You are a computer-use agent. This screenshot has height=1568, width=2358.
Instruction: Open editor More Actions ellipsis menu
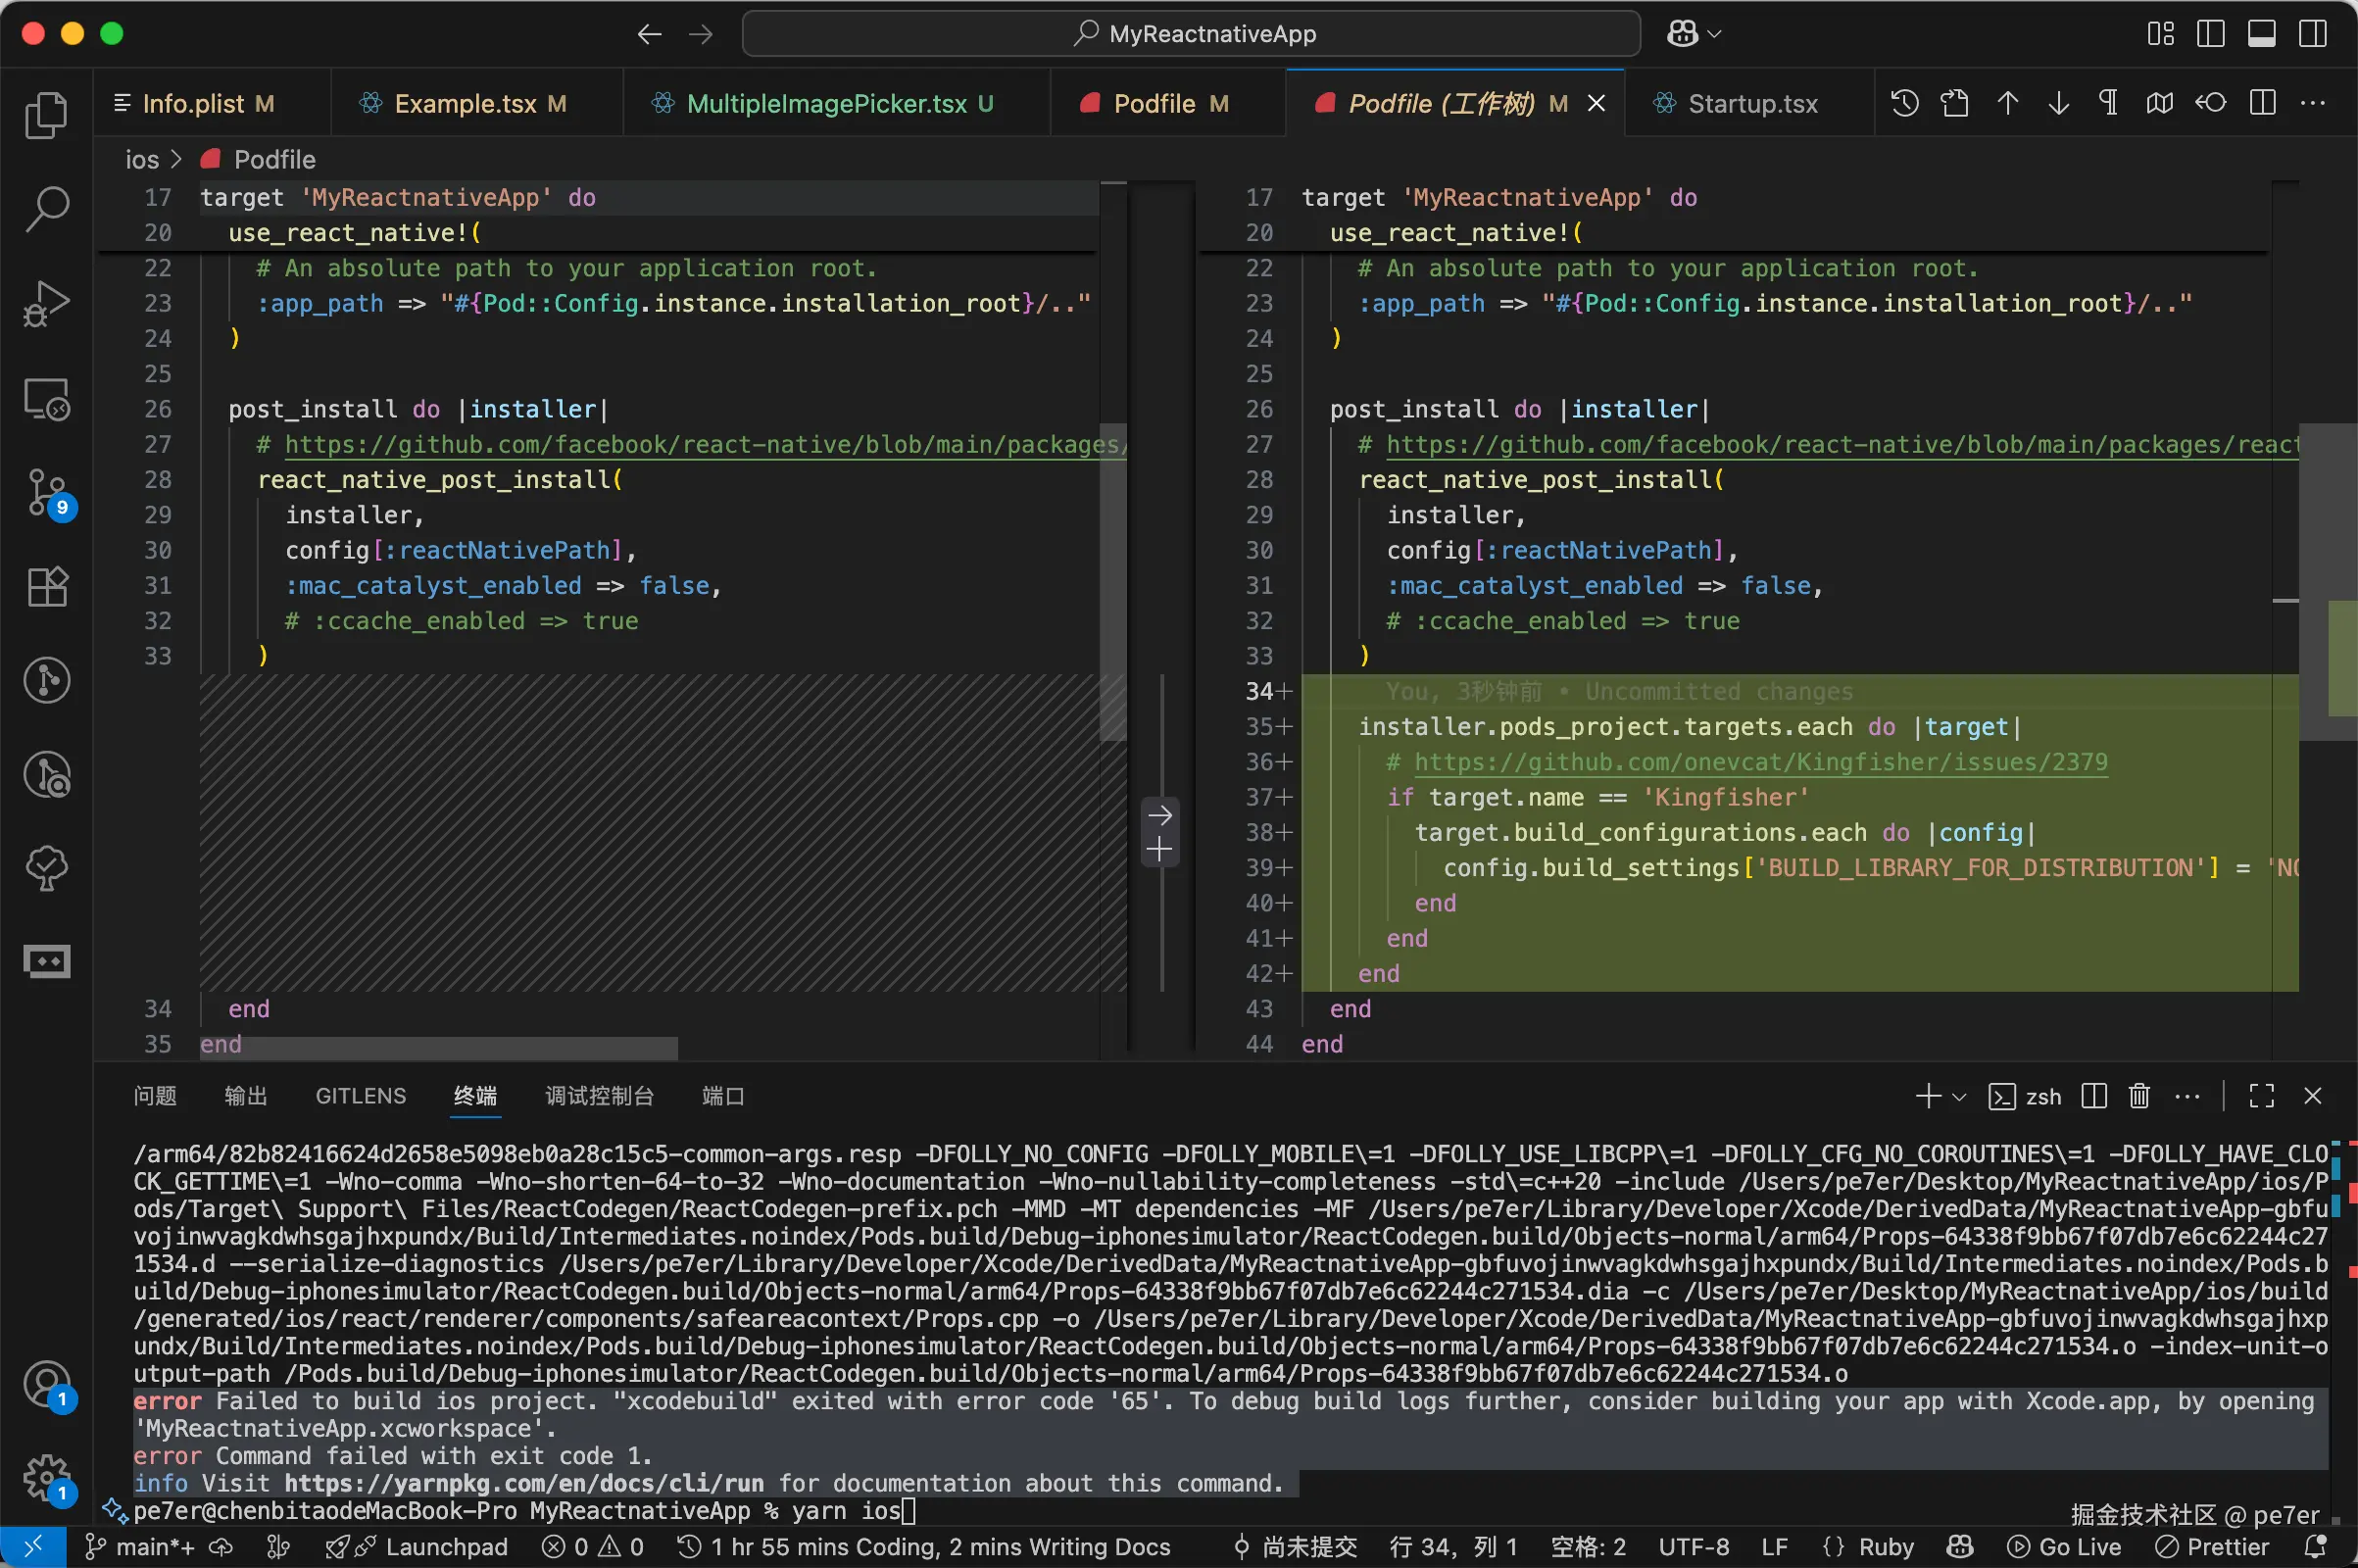(x=2313, y=103)
